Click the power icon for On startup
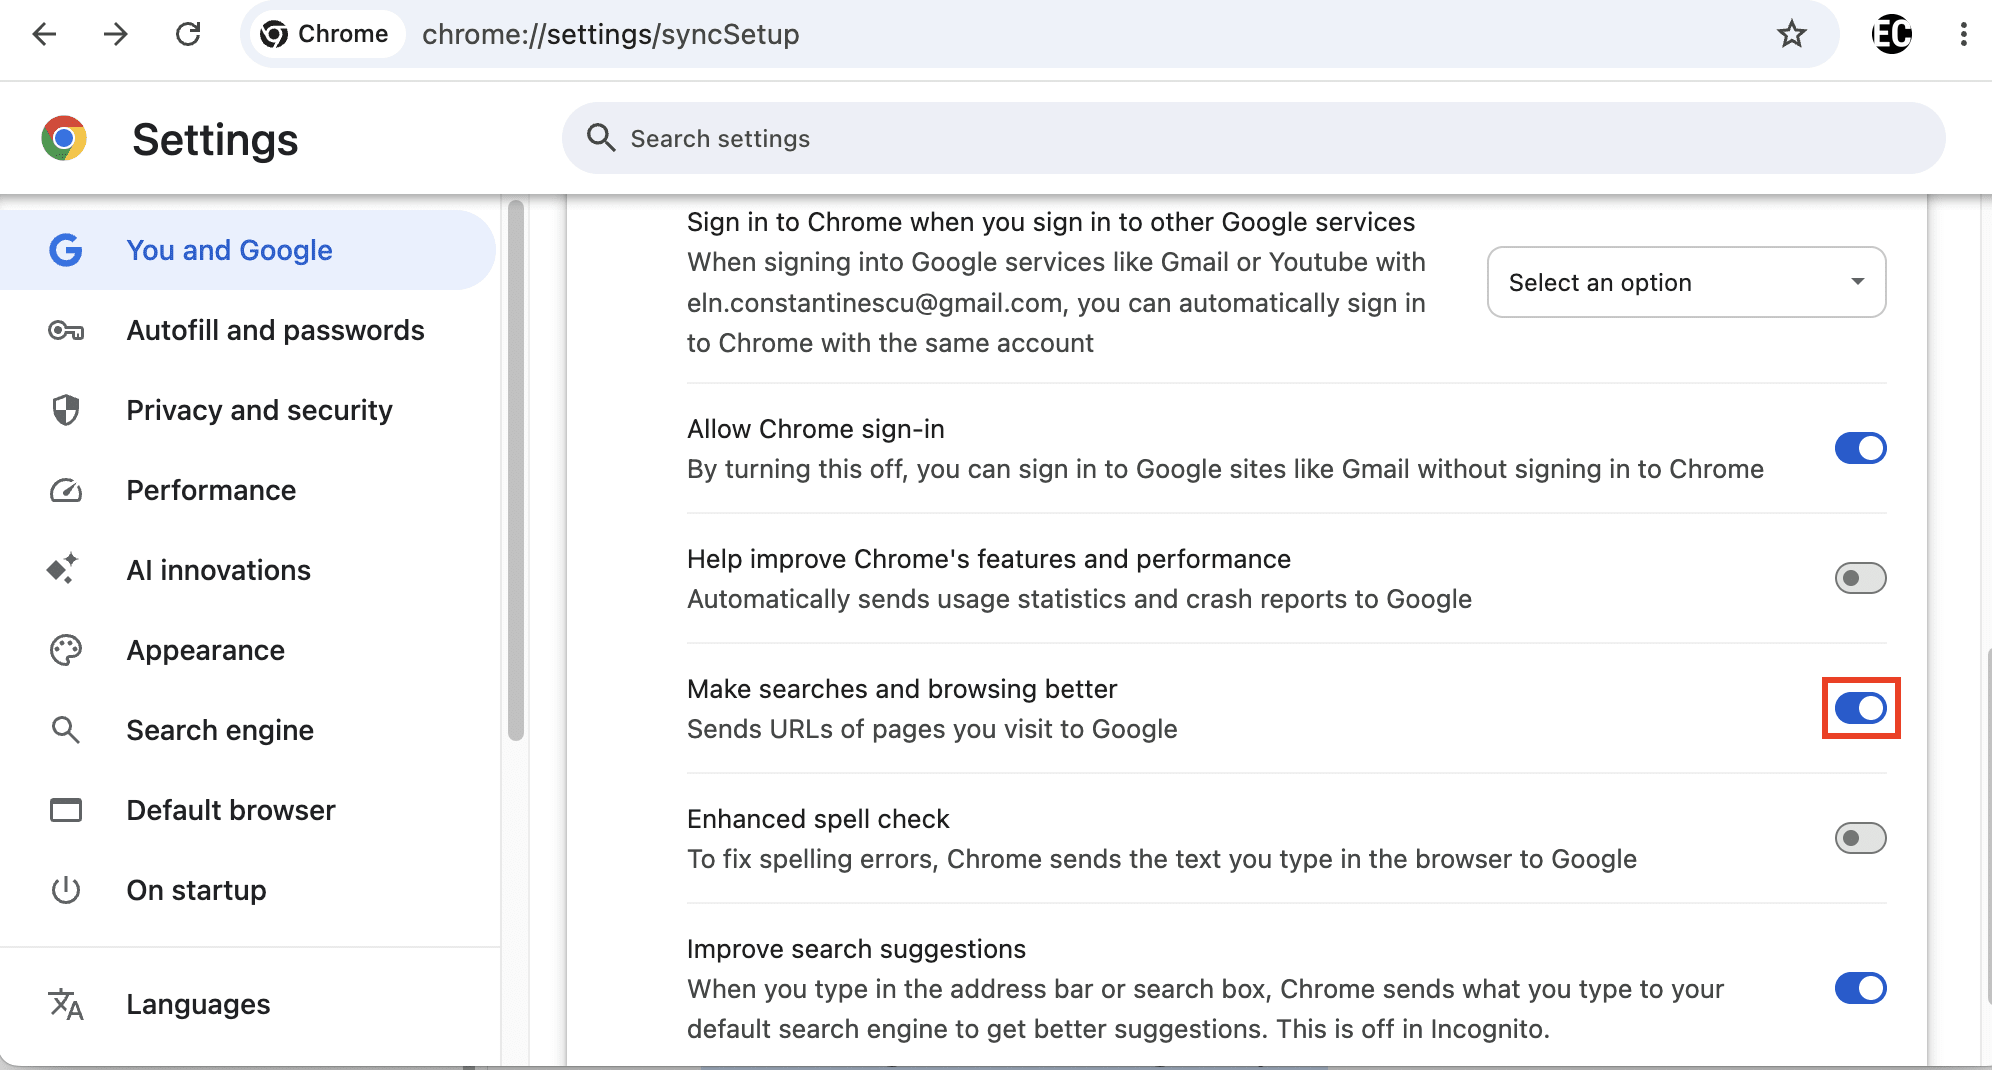The width and height of the screenshot is (1992, 1070). pos(66,890)
